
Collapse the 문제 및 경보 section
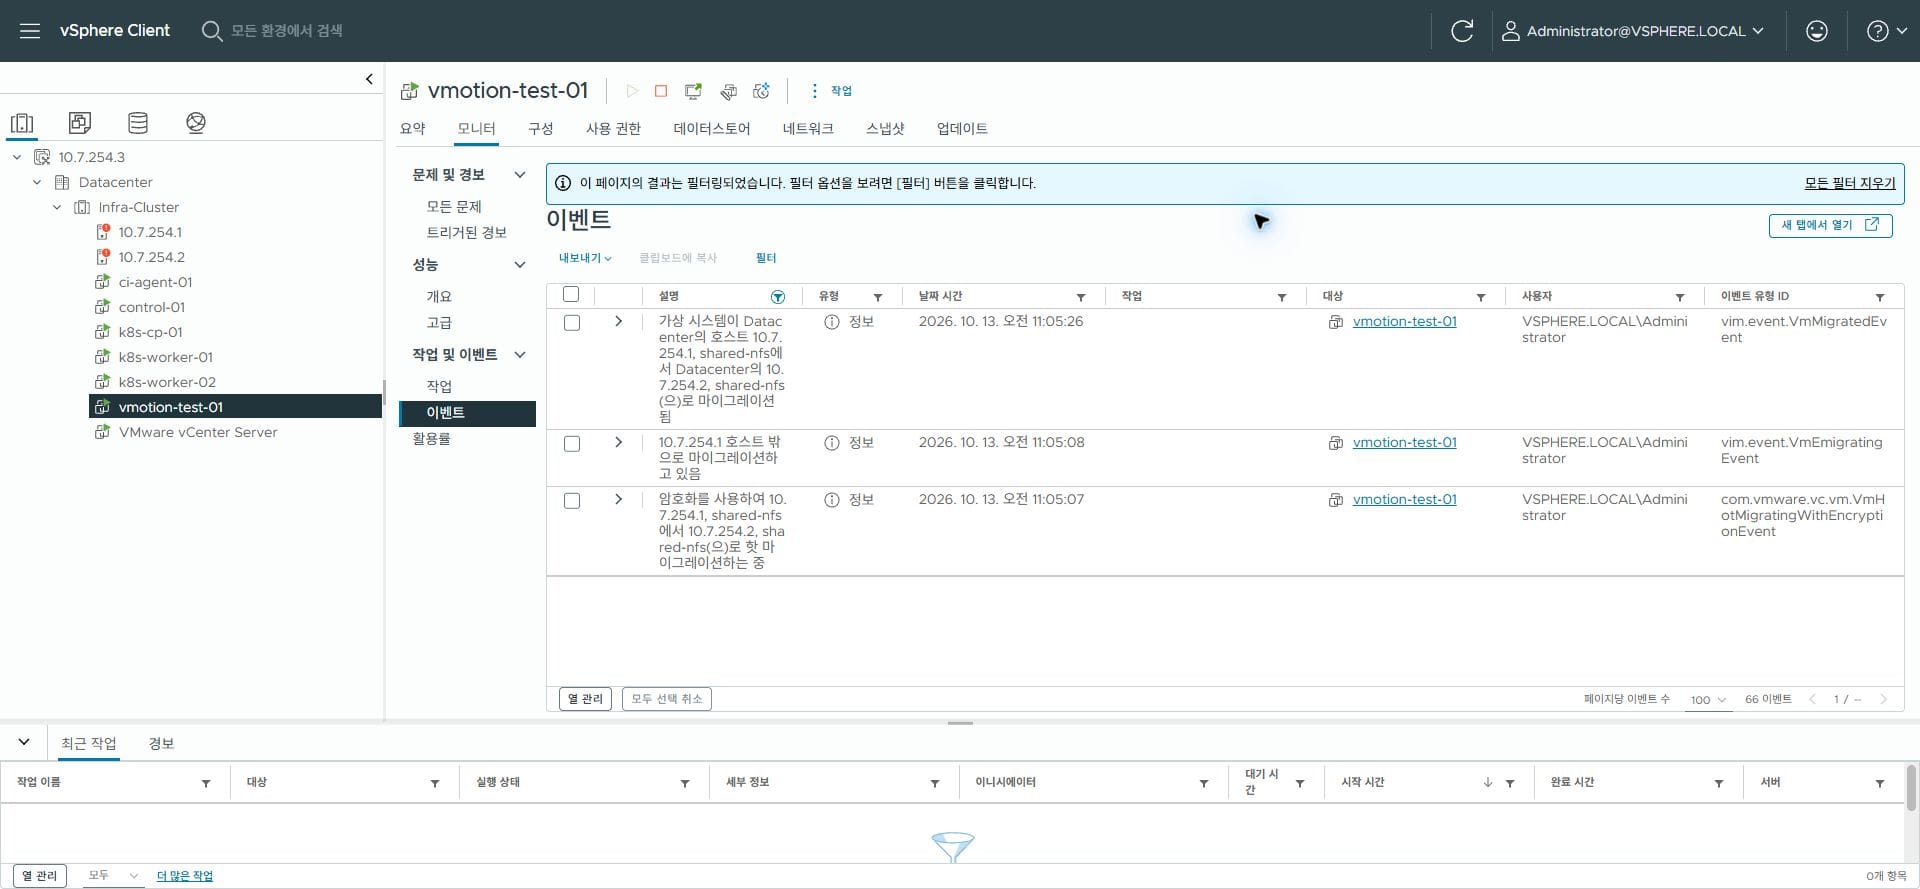tap(520, 175)
